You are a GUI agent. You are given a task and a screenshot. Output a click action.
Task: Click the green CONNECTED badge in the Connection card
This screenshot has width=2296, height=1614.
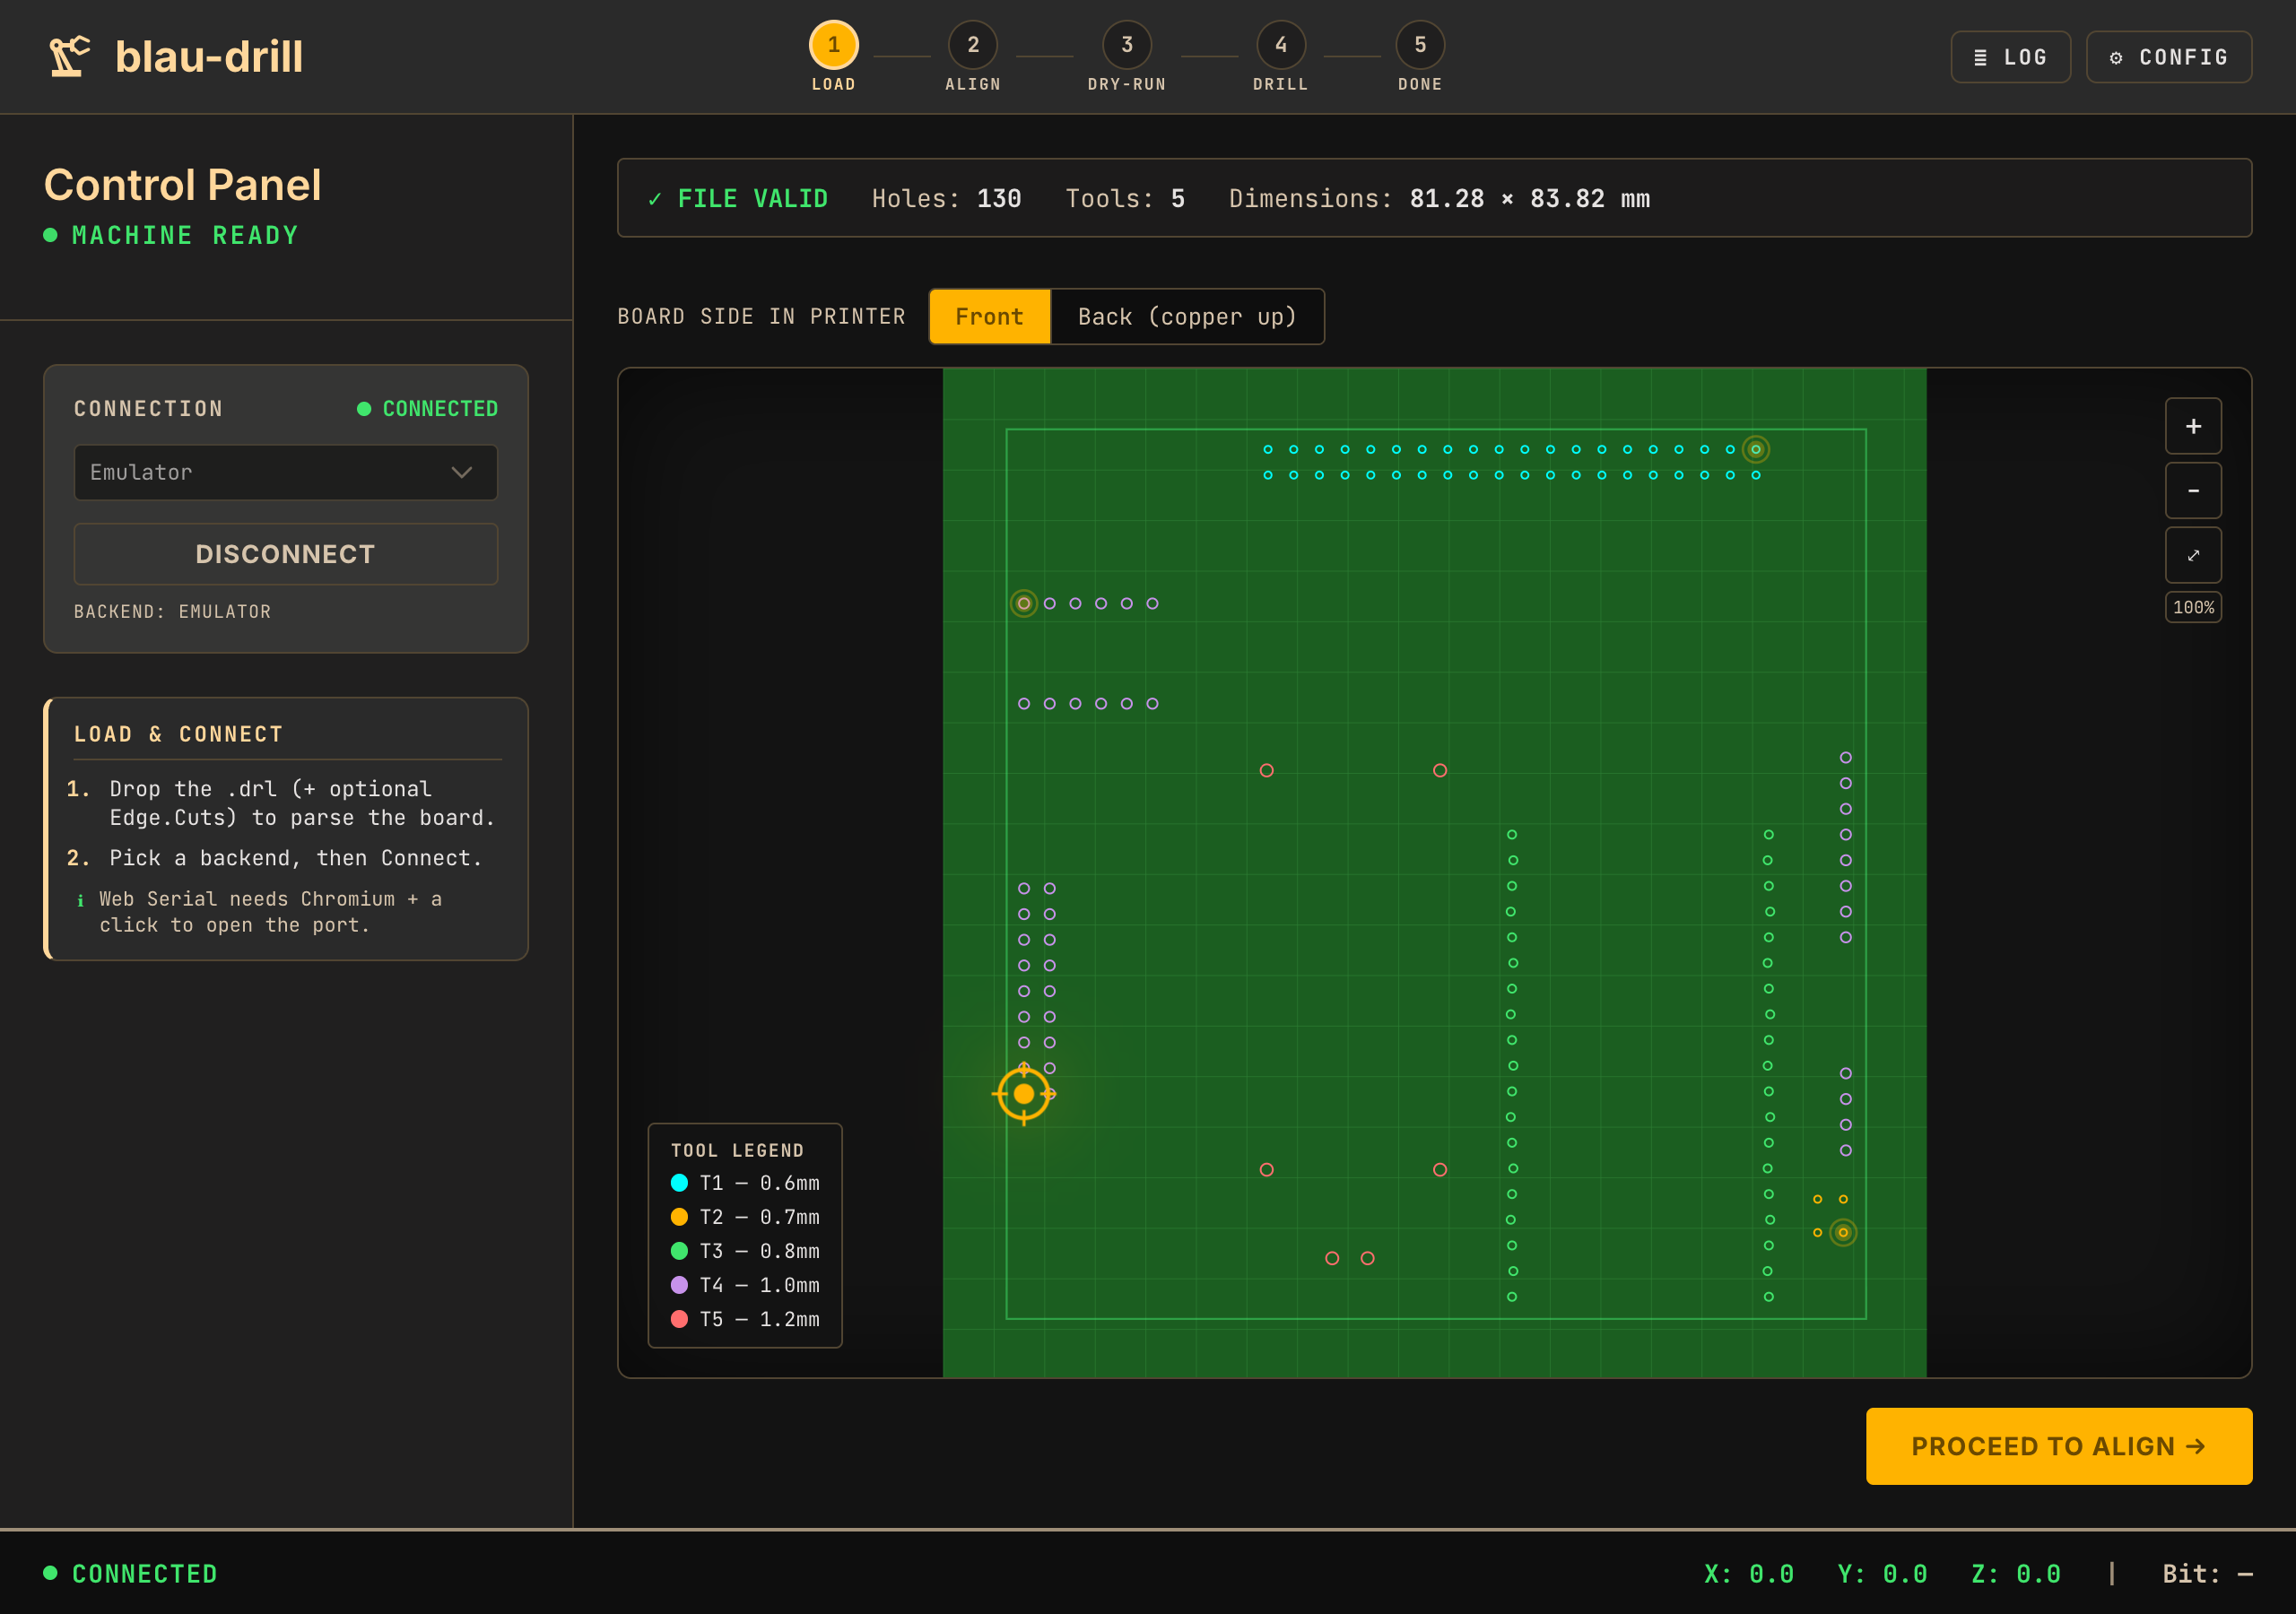point(427,409)
